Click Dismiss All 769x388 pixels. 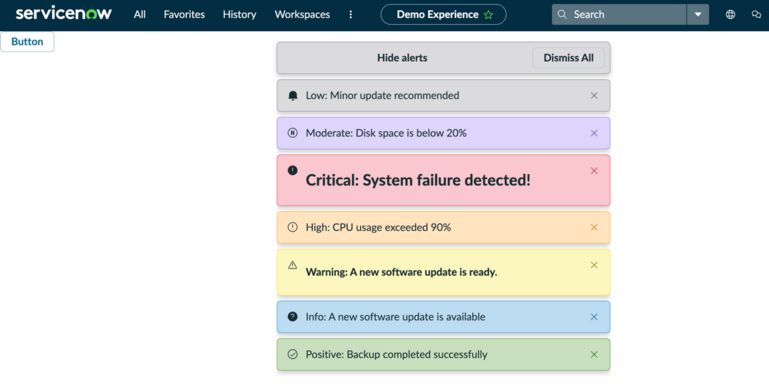[x=568, y=58]
